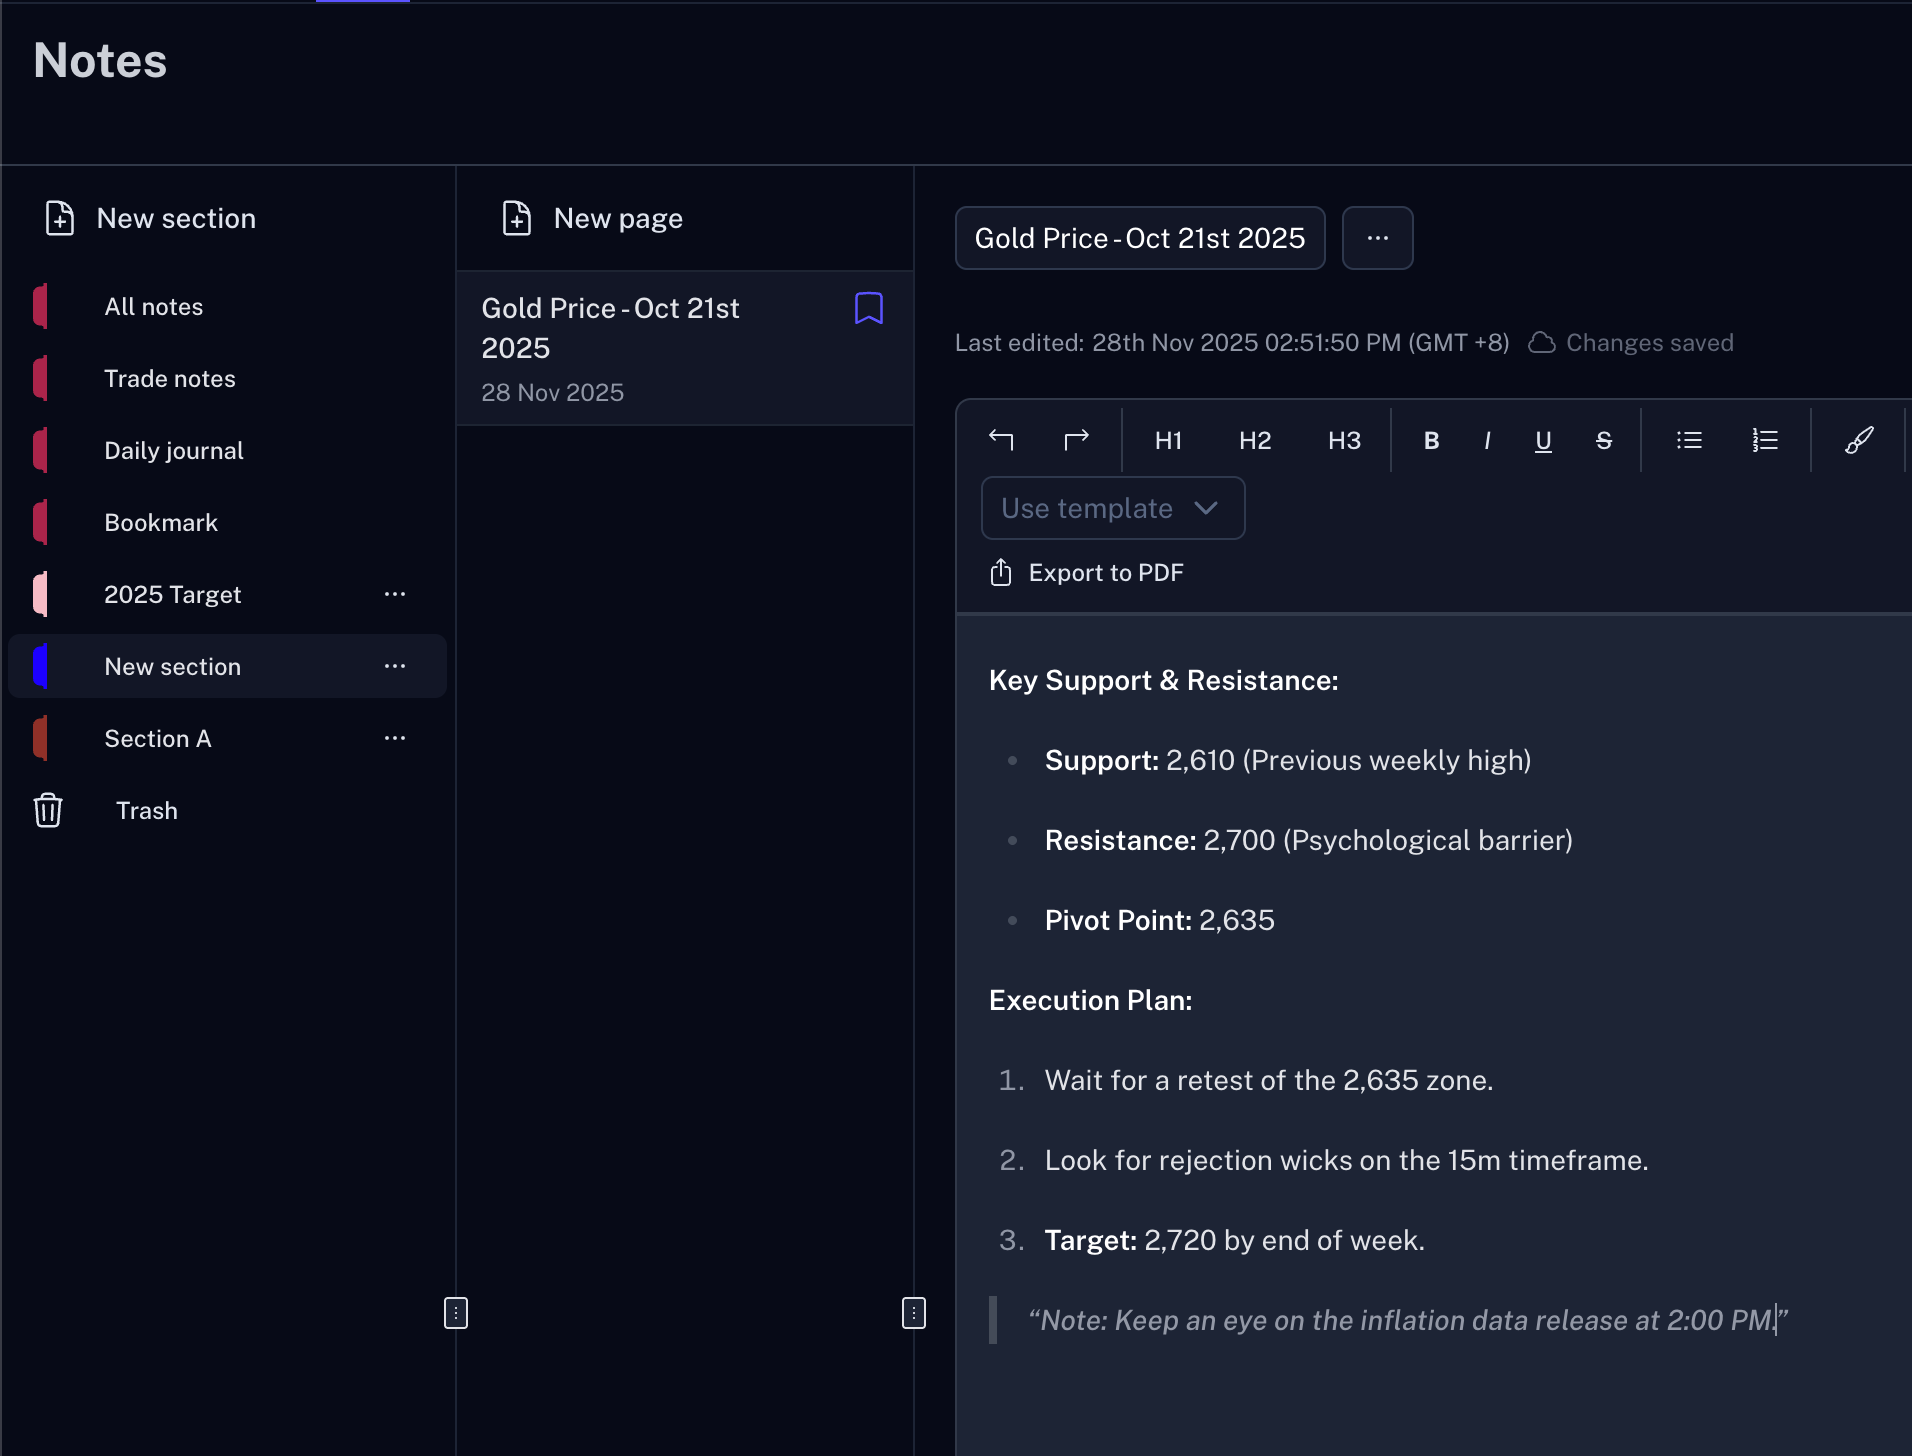
Task: Open the Daily journal section
Action: pos(173,450)
